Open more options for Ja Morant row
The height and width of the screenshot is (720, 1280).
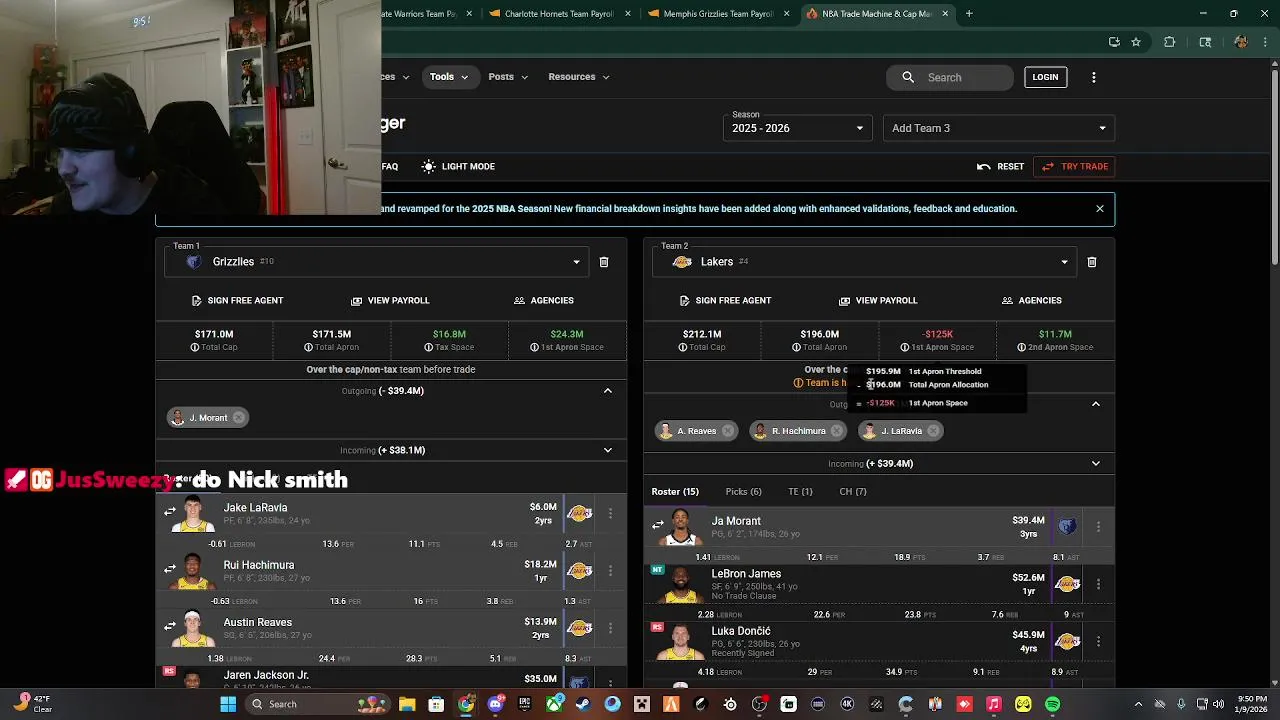click(x=1098, y=527)
